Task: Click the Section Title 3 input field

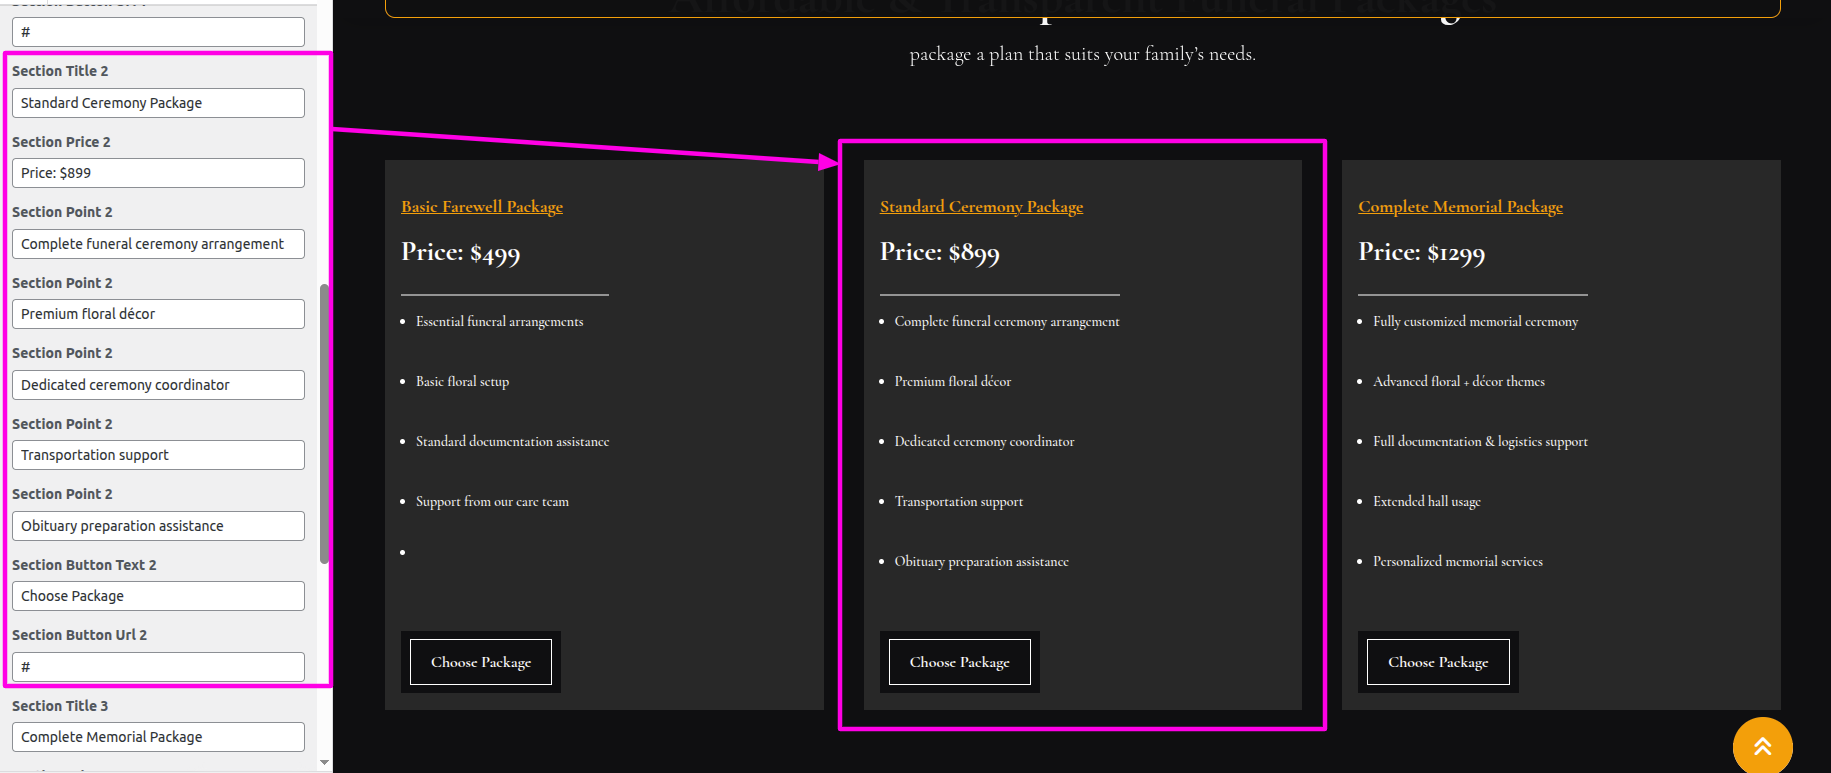Action: [x=158, y=737]
